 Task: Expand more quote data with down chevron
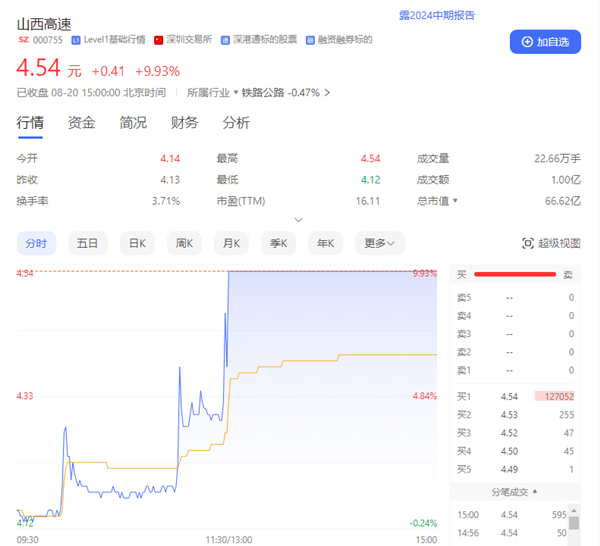pos(297,219)
